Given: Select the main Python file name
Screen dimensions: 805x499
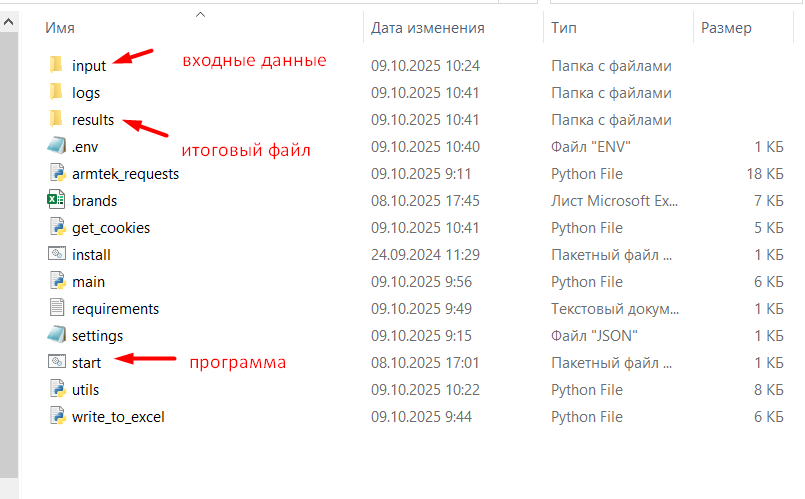Looking at the screenshot, I should click(88, 282).
